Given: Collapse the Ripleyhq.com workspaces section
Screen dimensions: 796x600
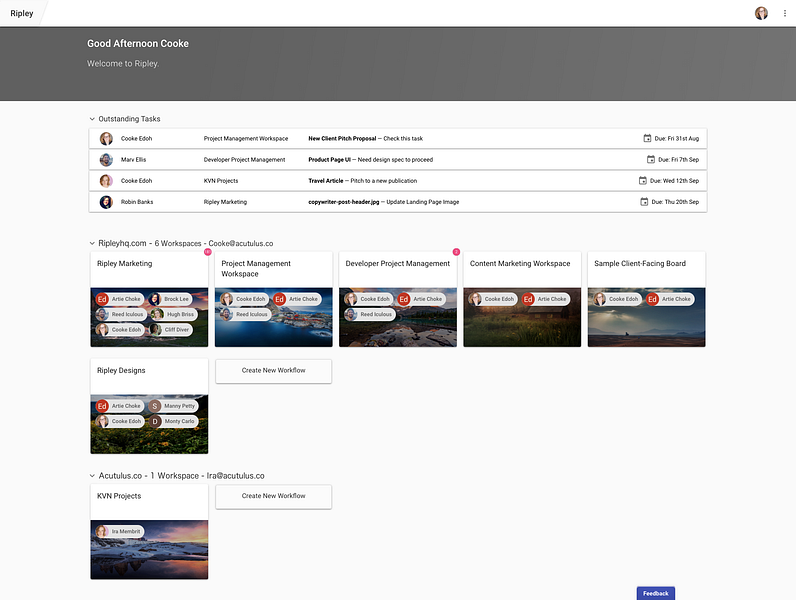Looking at the screenshot, I should point(92,244).
